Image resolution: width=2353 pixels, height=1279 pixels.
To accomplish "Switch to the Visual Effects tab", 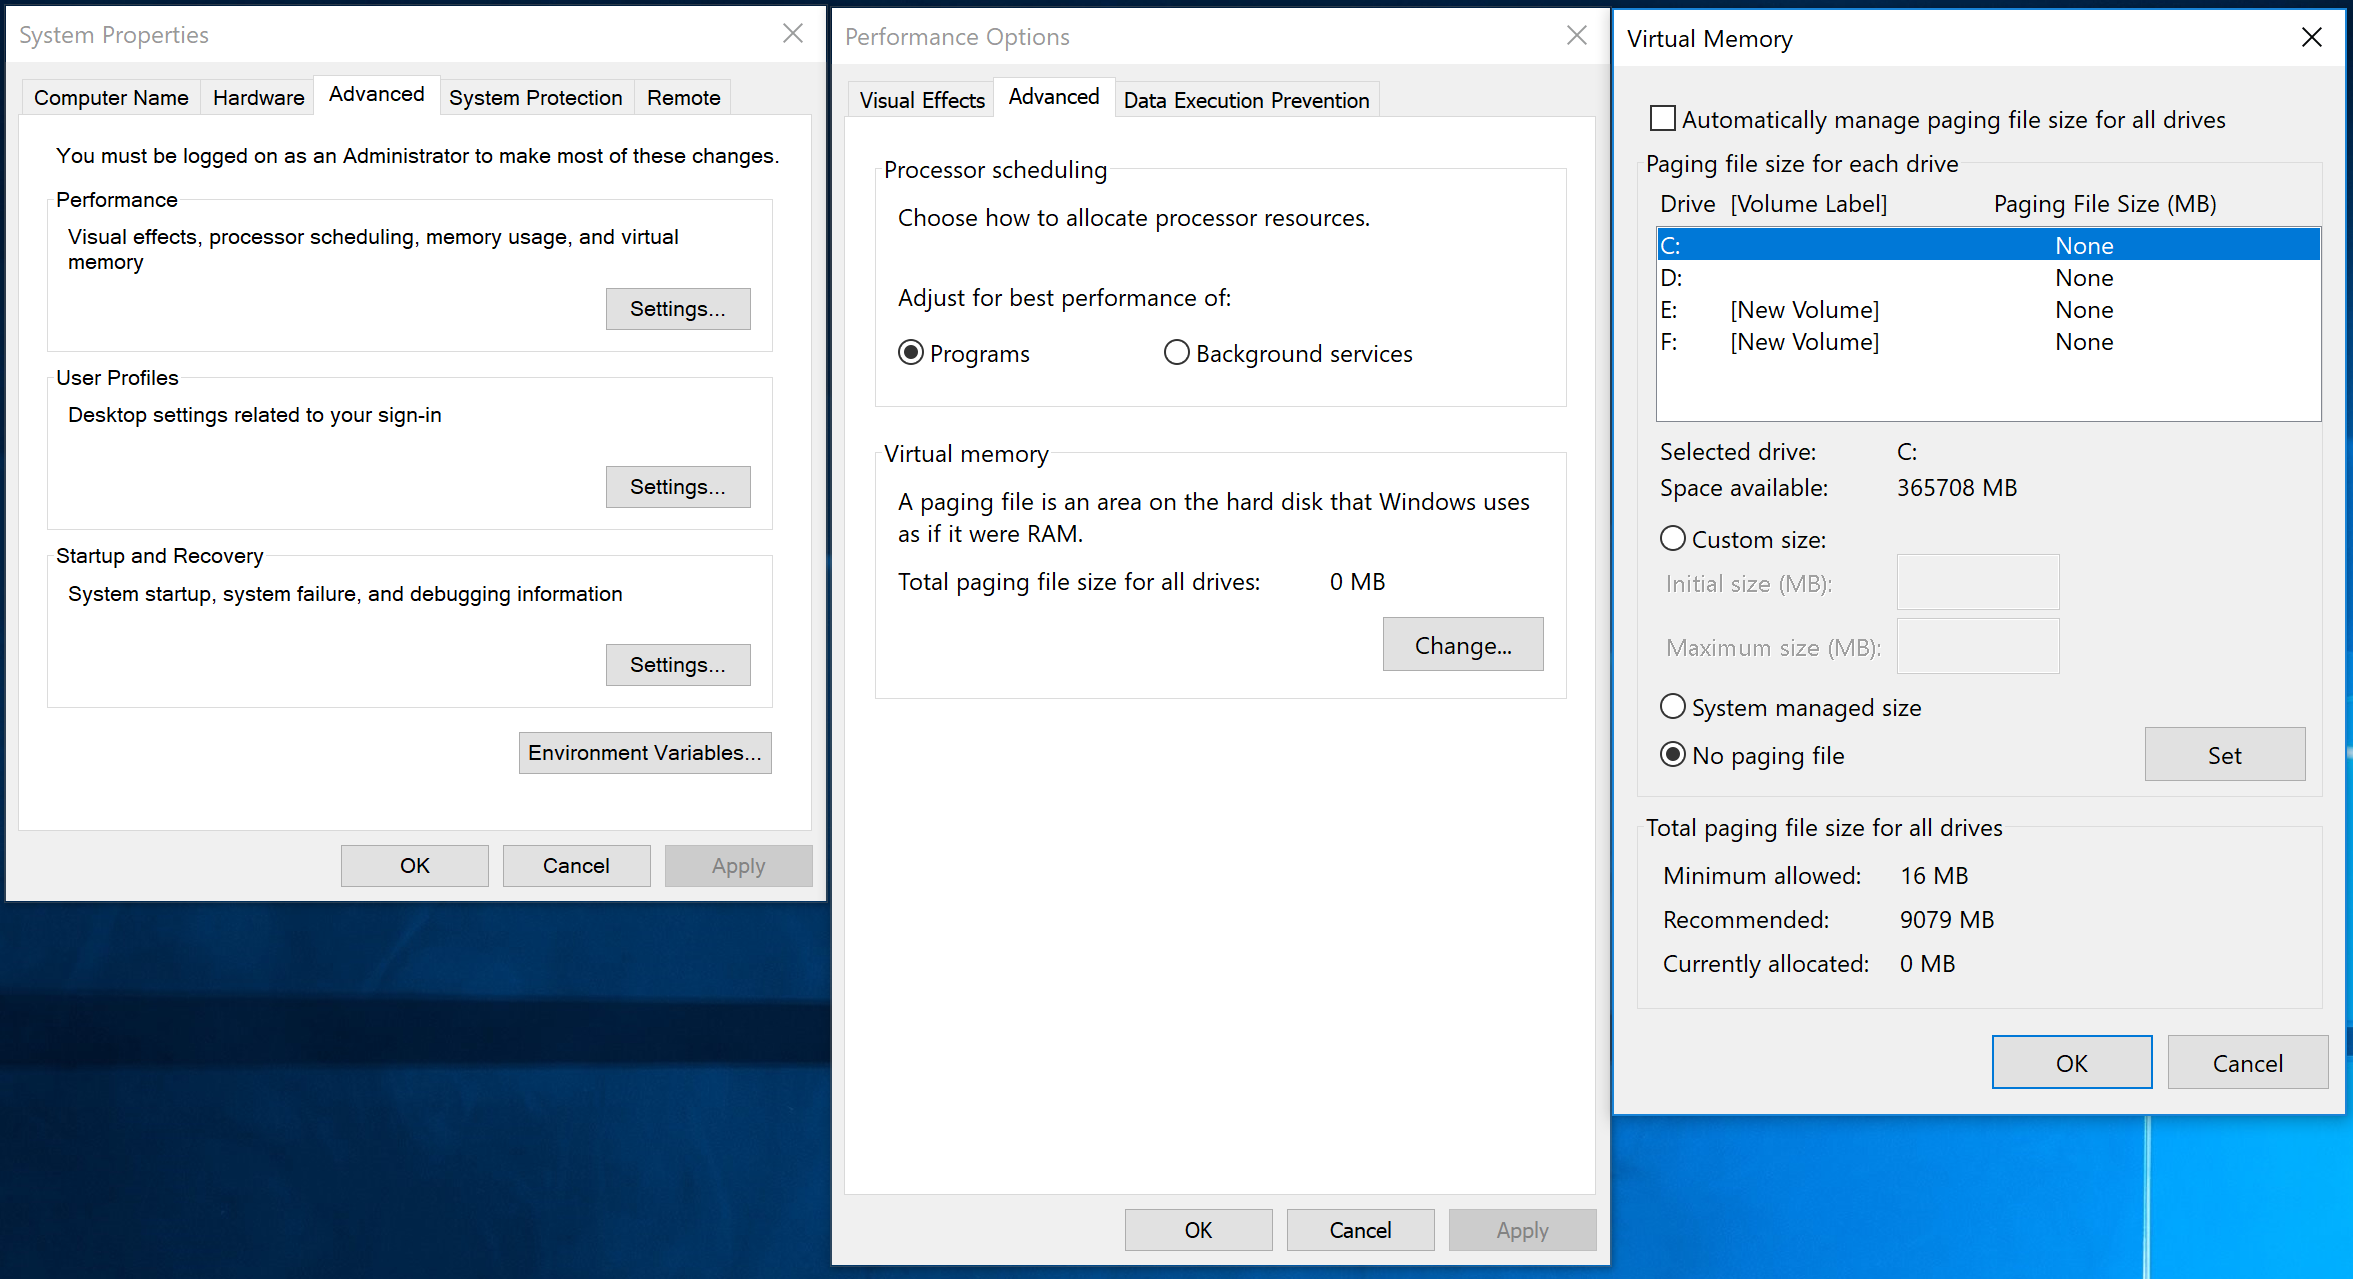I will (921, 100).
